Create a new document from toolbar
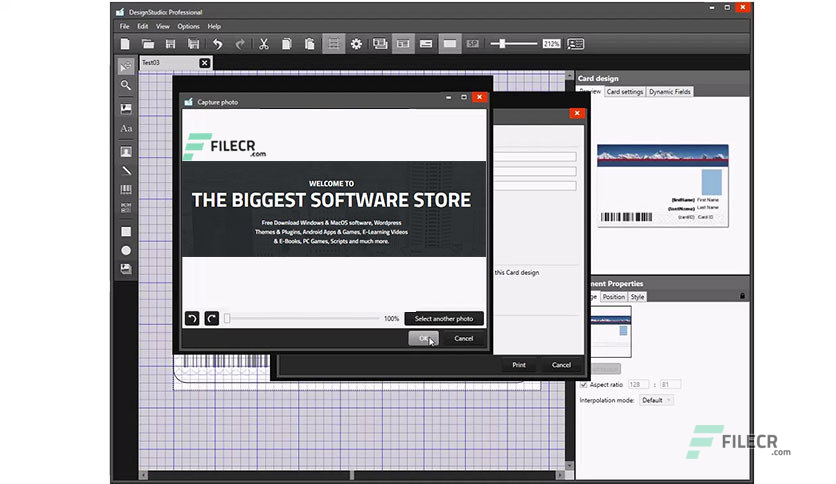The width and height of the screenshot is (836, 484). coord(125,44)
